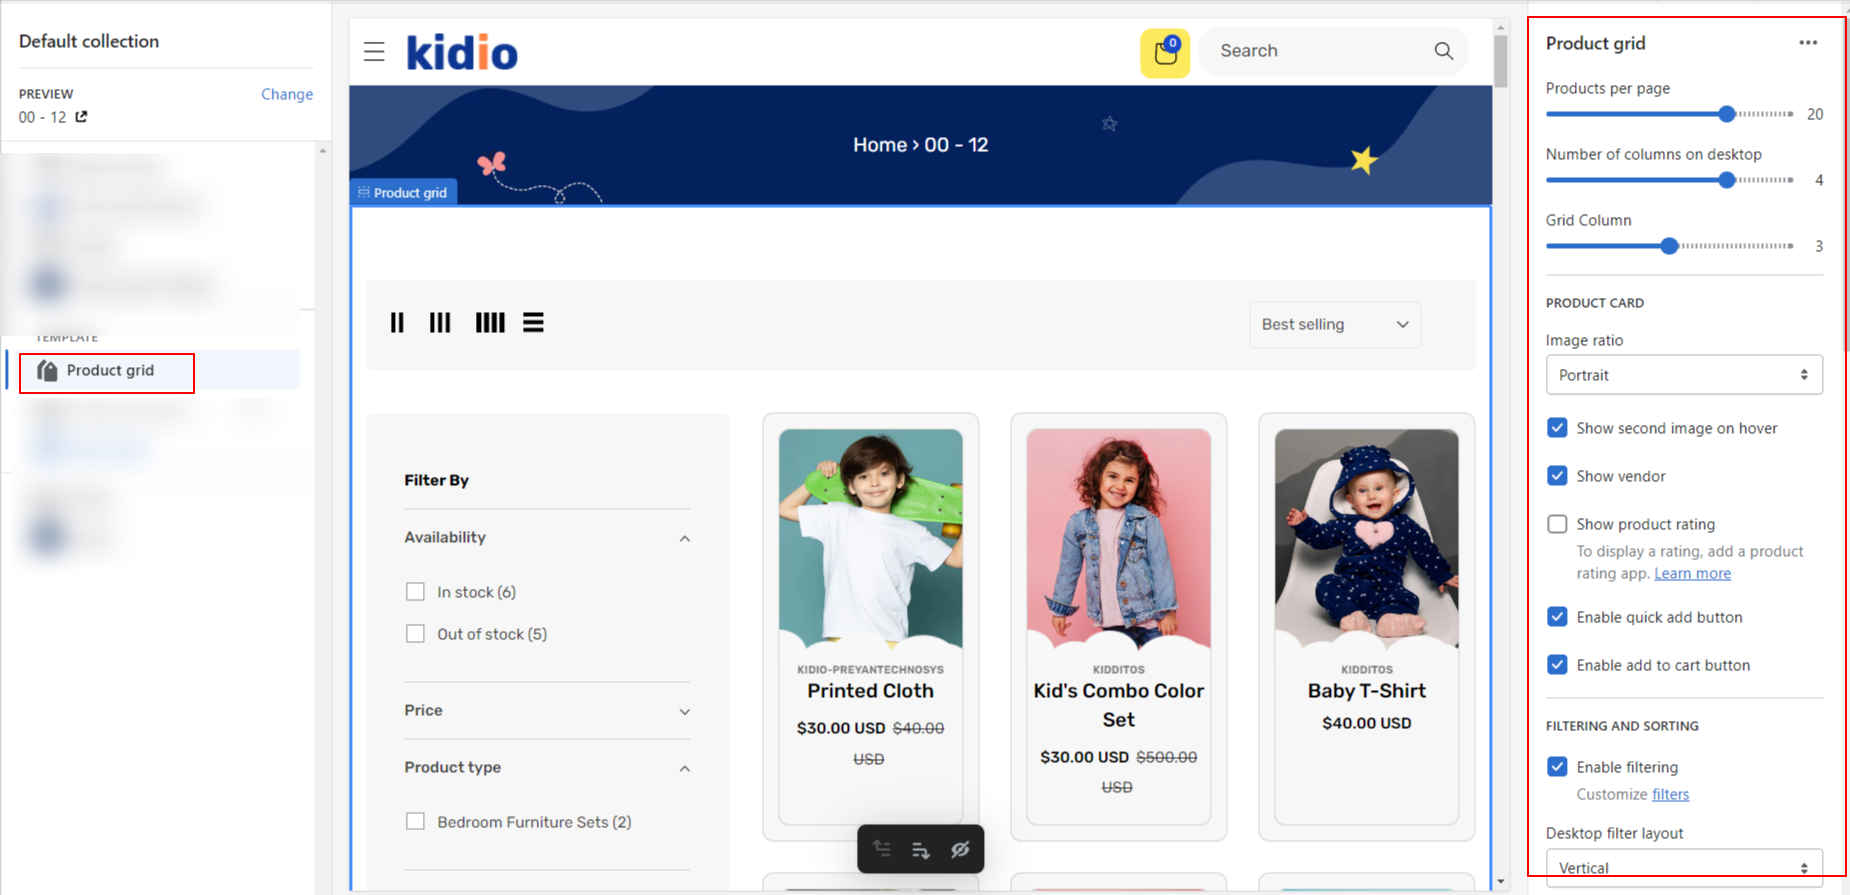Screen dimensions: 1850x895
Task: Open the hamburger menu in store preview
Action: tap(374, 52)
